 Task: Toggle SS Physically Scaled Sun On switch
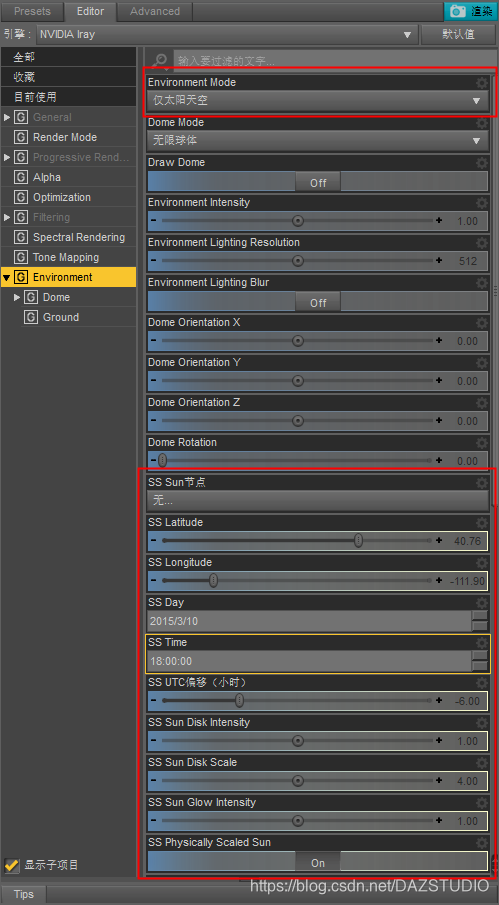[318, 863]
